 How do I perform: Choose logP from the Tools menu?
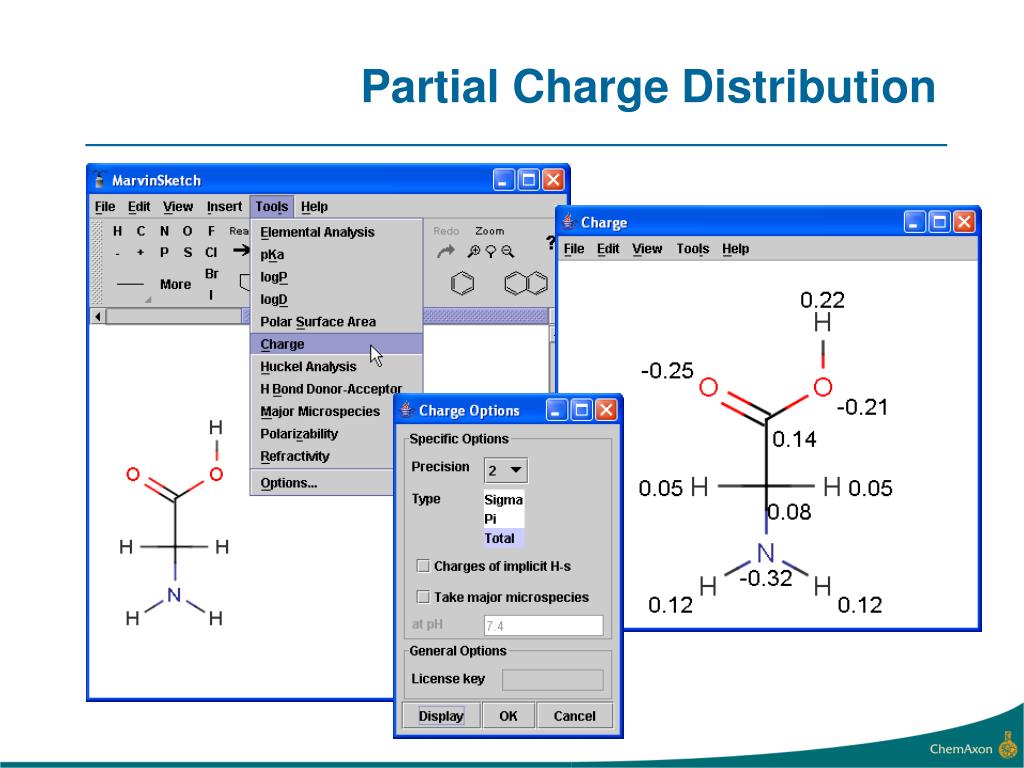(x=336, y=277)
